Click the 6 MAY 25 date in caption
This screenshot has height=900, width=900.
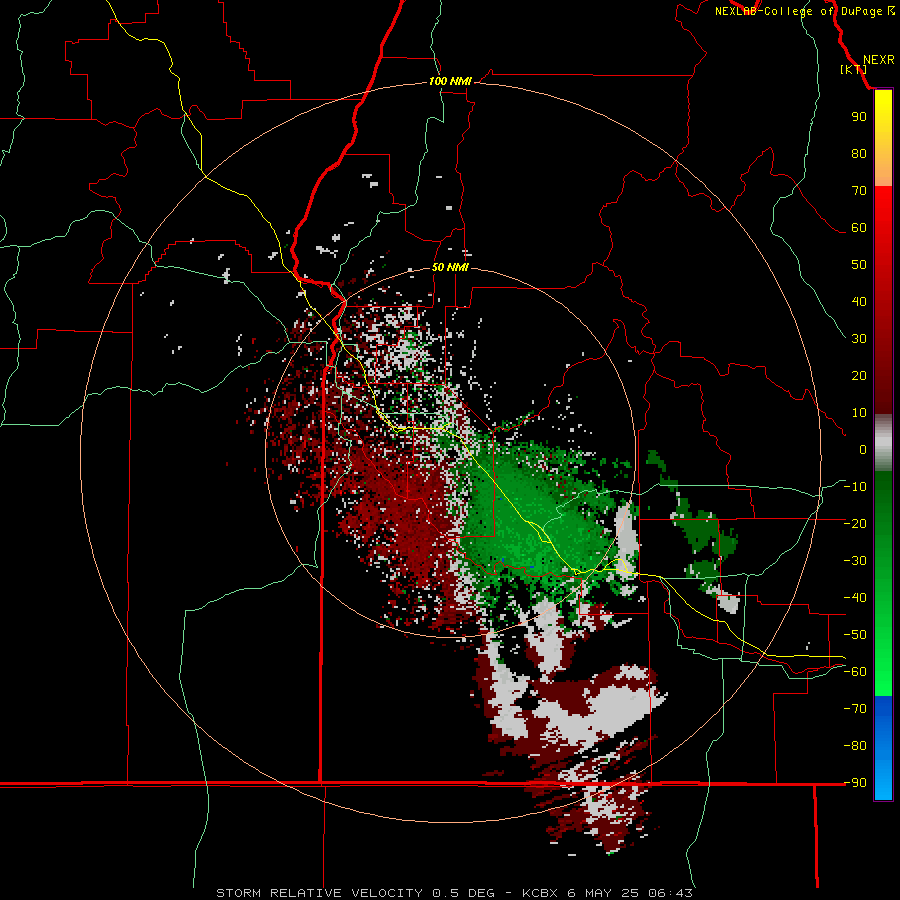click(x=603, y=893)
